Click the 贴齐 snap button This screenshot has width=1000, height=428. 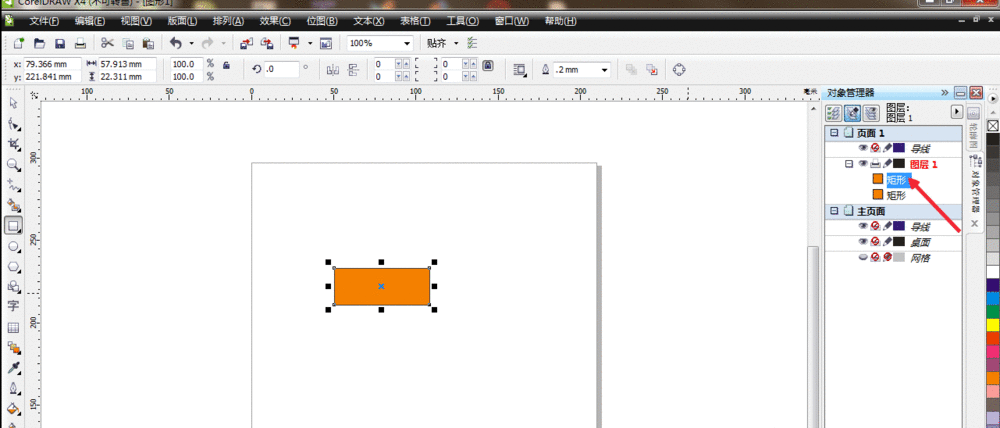(438, 44)
